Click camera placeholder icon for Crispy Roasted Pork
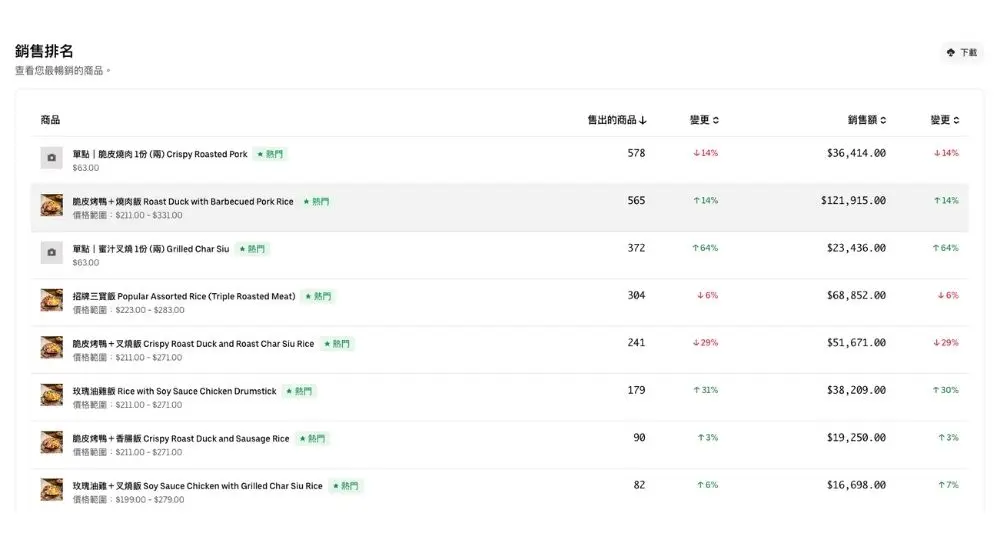Image resolution: width=1000 pixels, height=560 pixels. coord(52,158)
